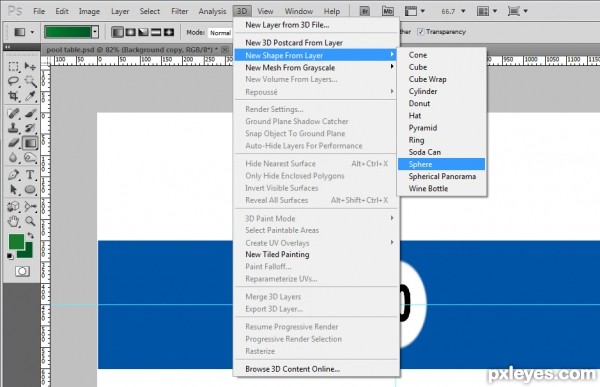Open the Window menu
This screenshot has width=600, height=387.
click(299, 11)
